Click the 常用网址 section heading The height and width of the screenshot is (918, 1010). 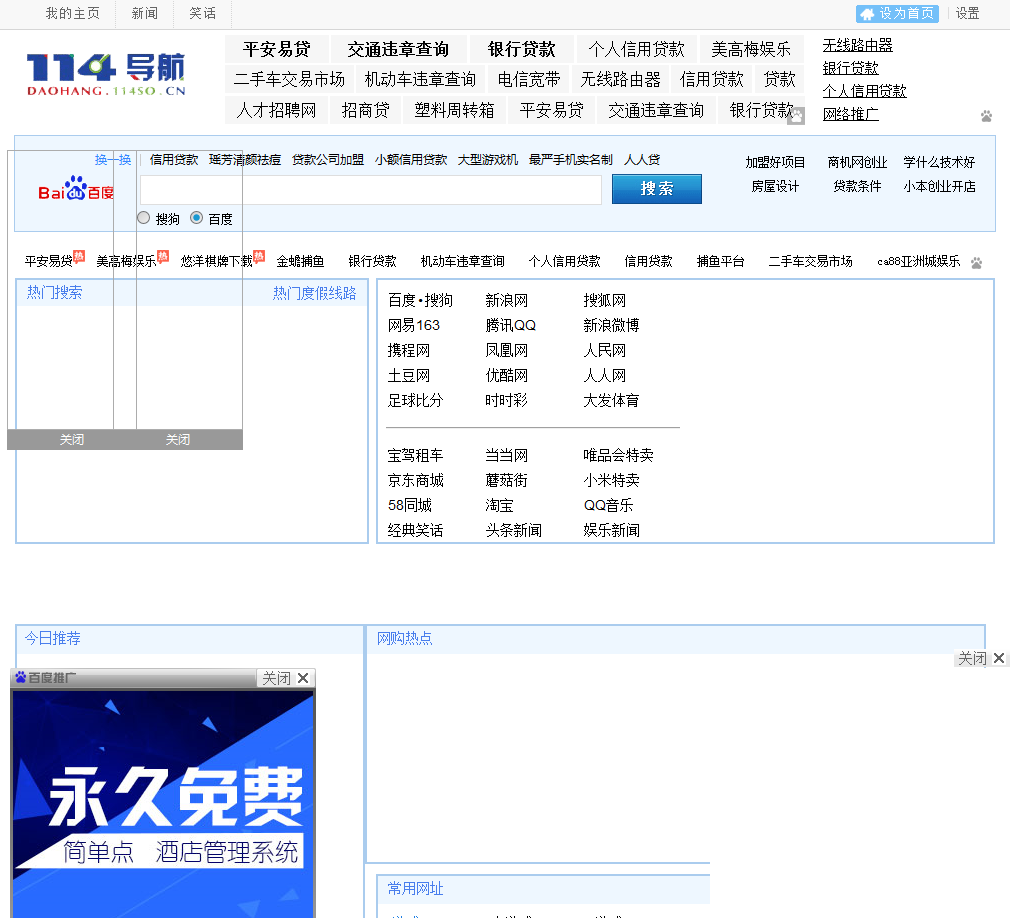[415, 889]
